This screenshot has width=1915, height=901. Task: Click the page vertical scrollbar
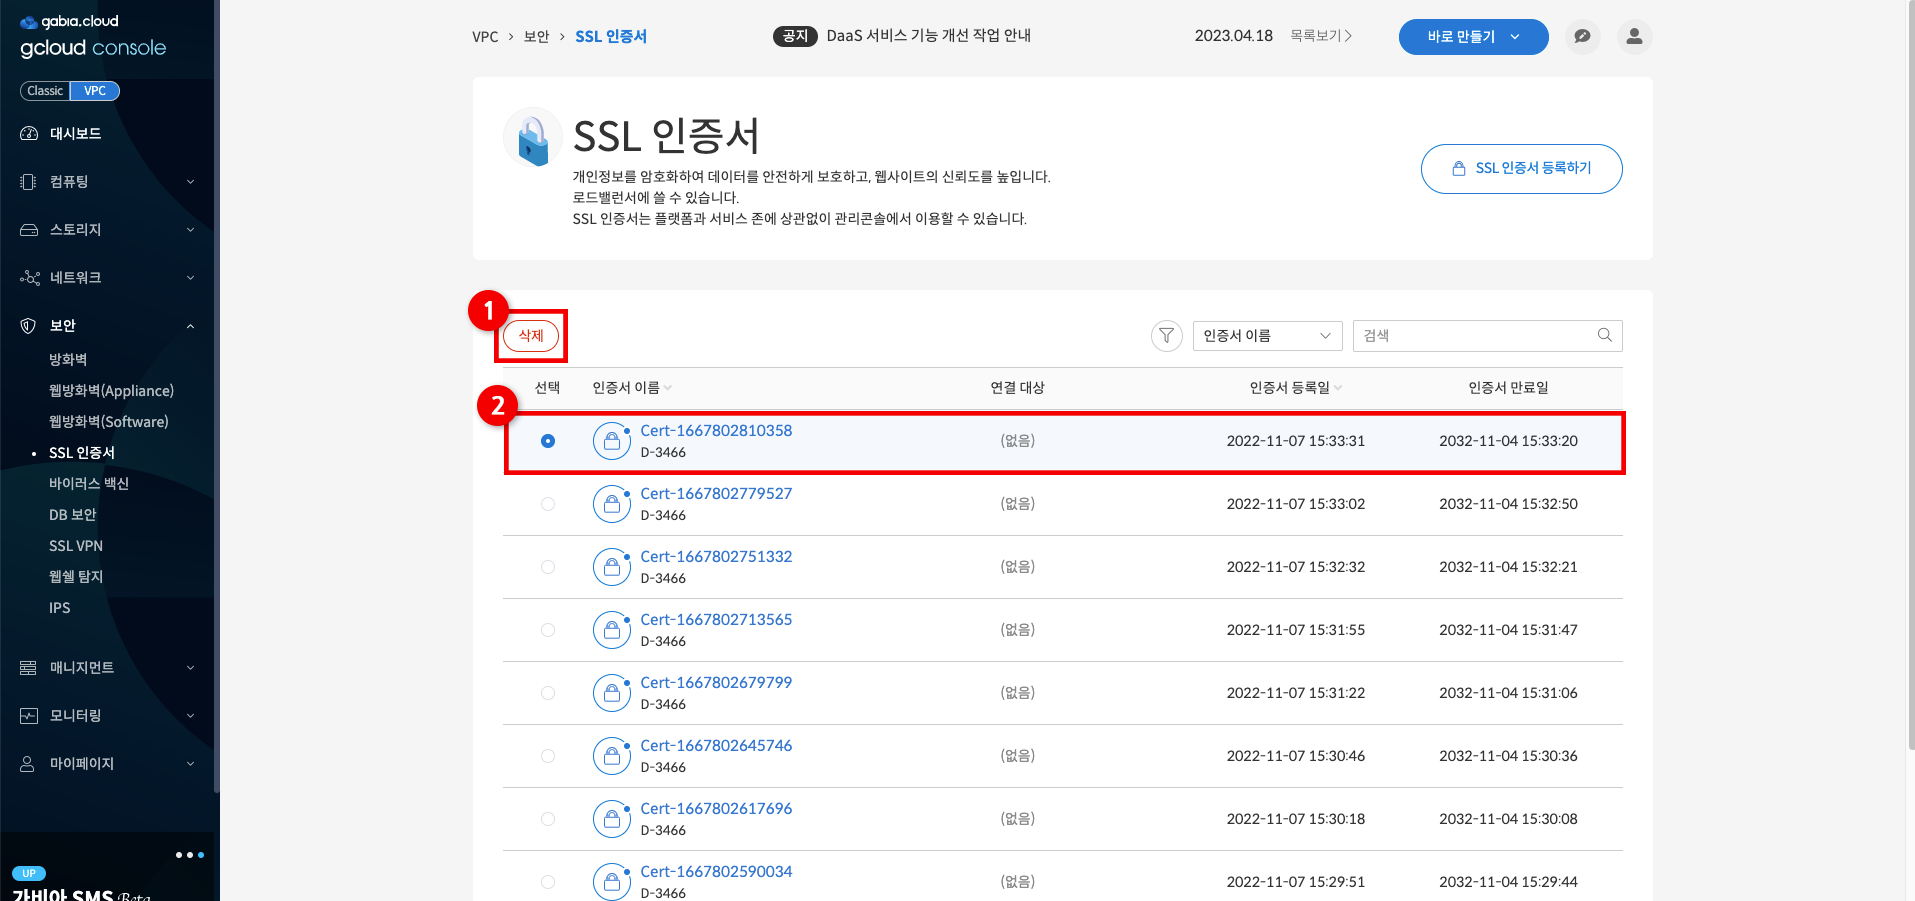click(x=1910, y=375)
